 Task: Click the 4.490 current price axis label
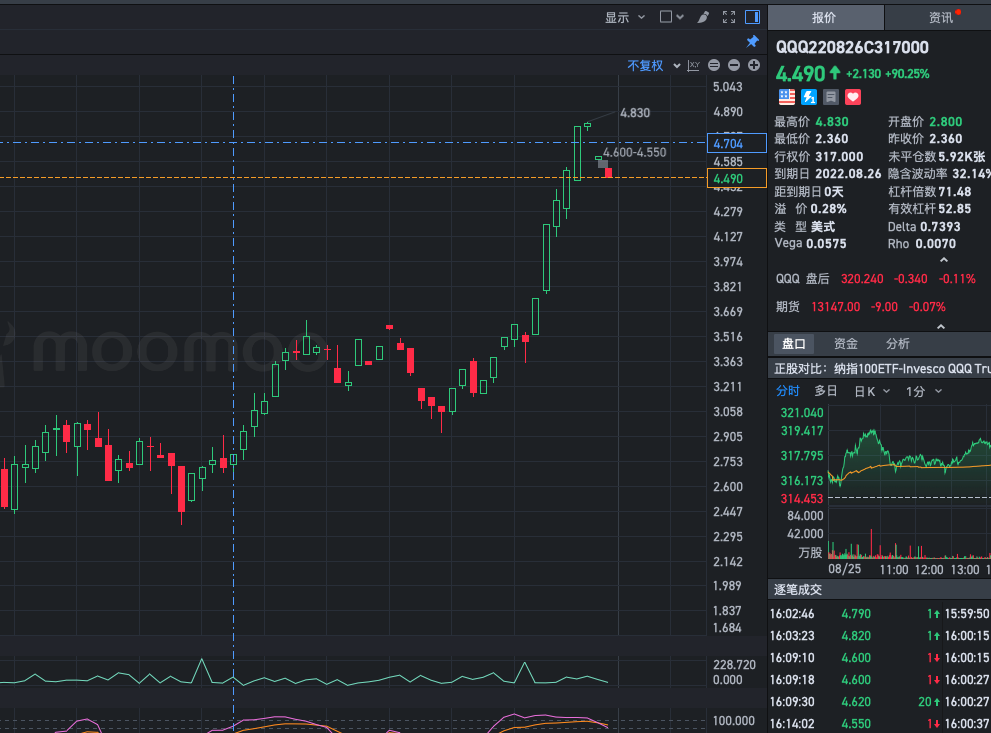pos(736,178)
